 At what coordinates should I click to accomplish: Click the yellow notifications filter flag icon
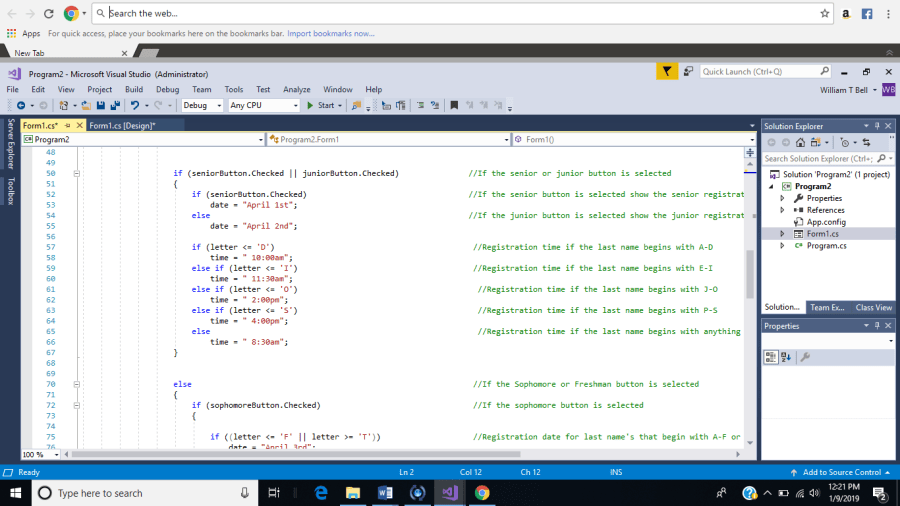[x=667, y=71]
